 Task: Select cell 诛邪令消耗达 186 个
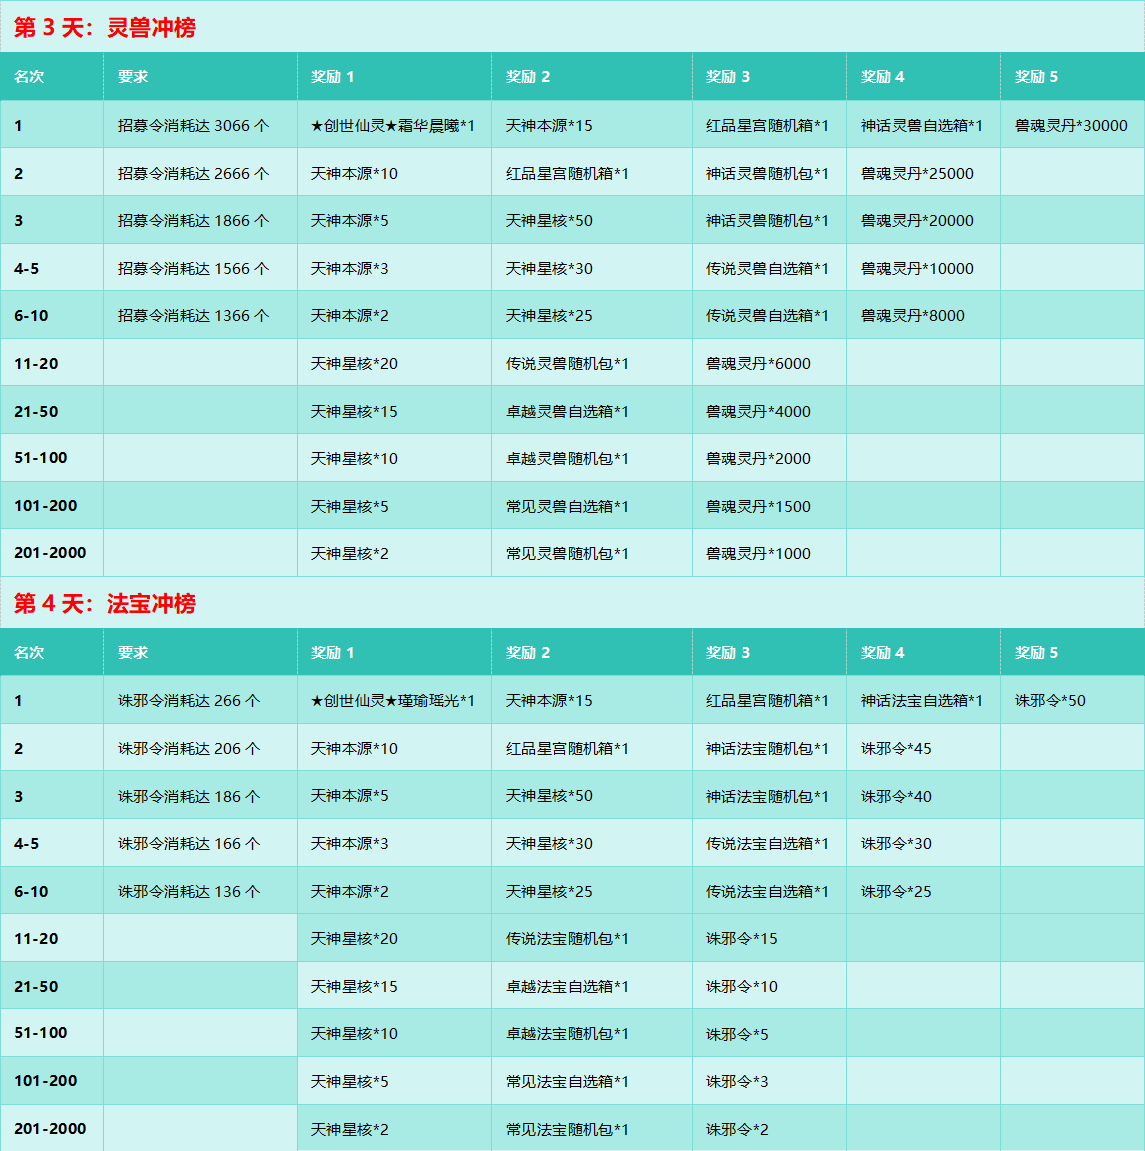point(189,796)
